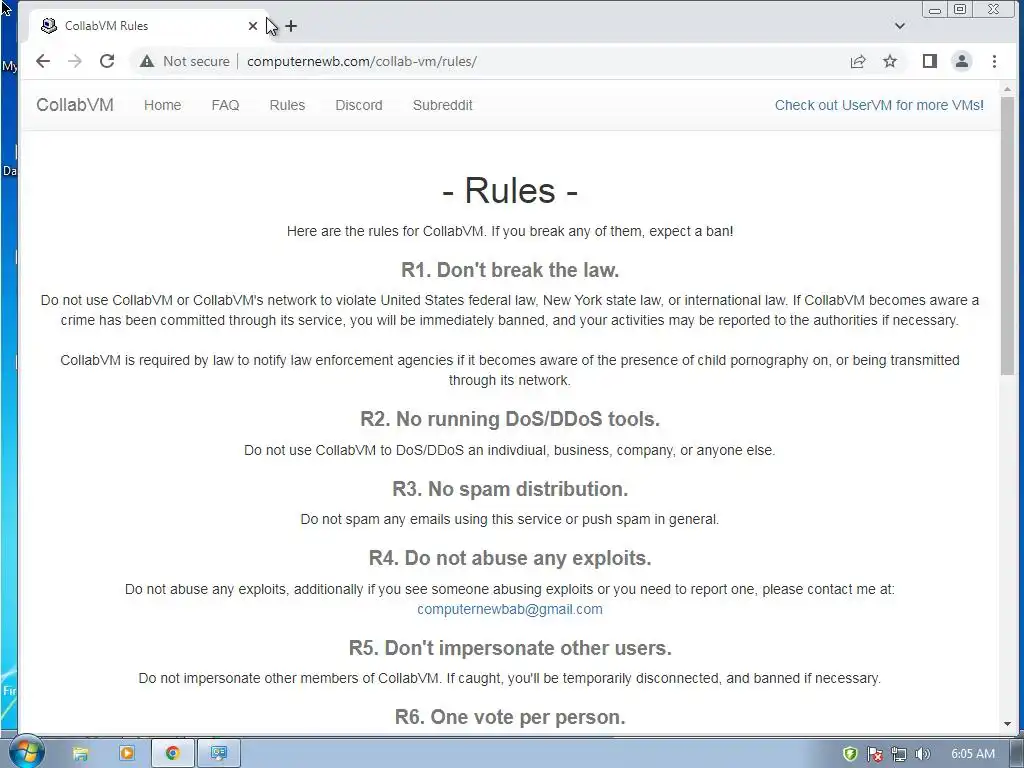Viewport: 1024px width, 768px height.
Task: Open Windows Explorer from the taskbar
Action: click(80, 754)
